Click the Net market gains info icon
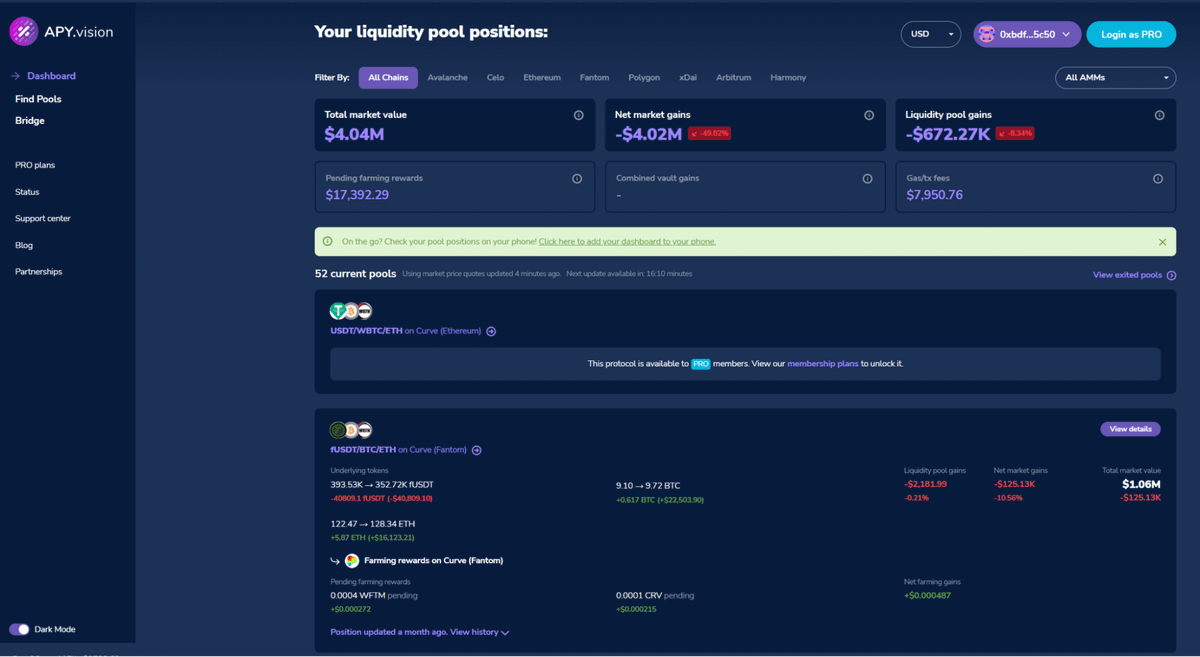 tap(868, 115)
